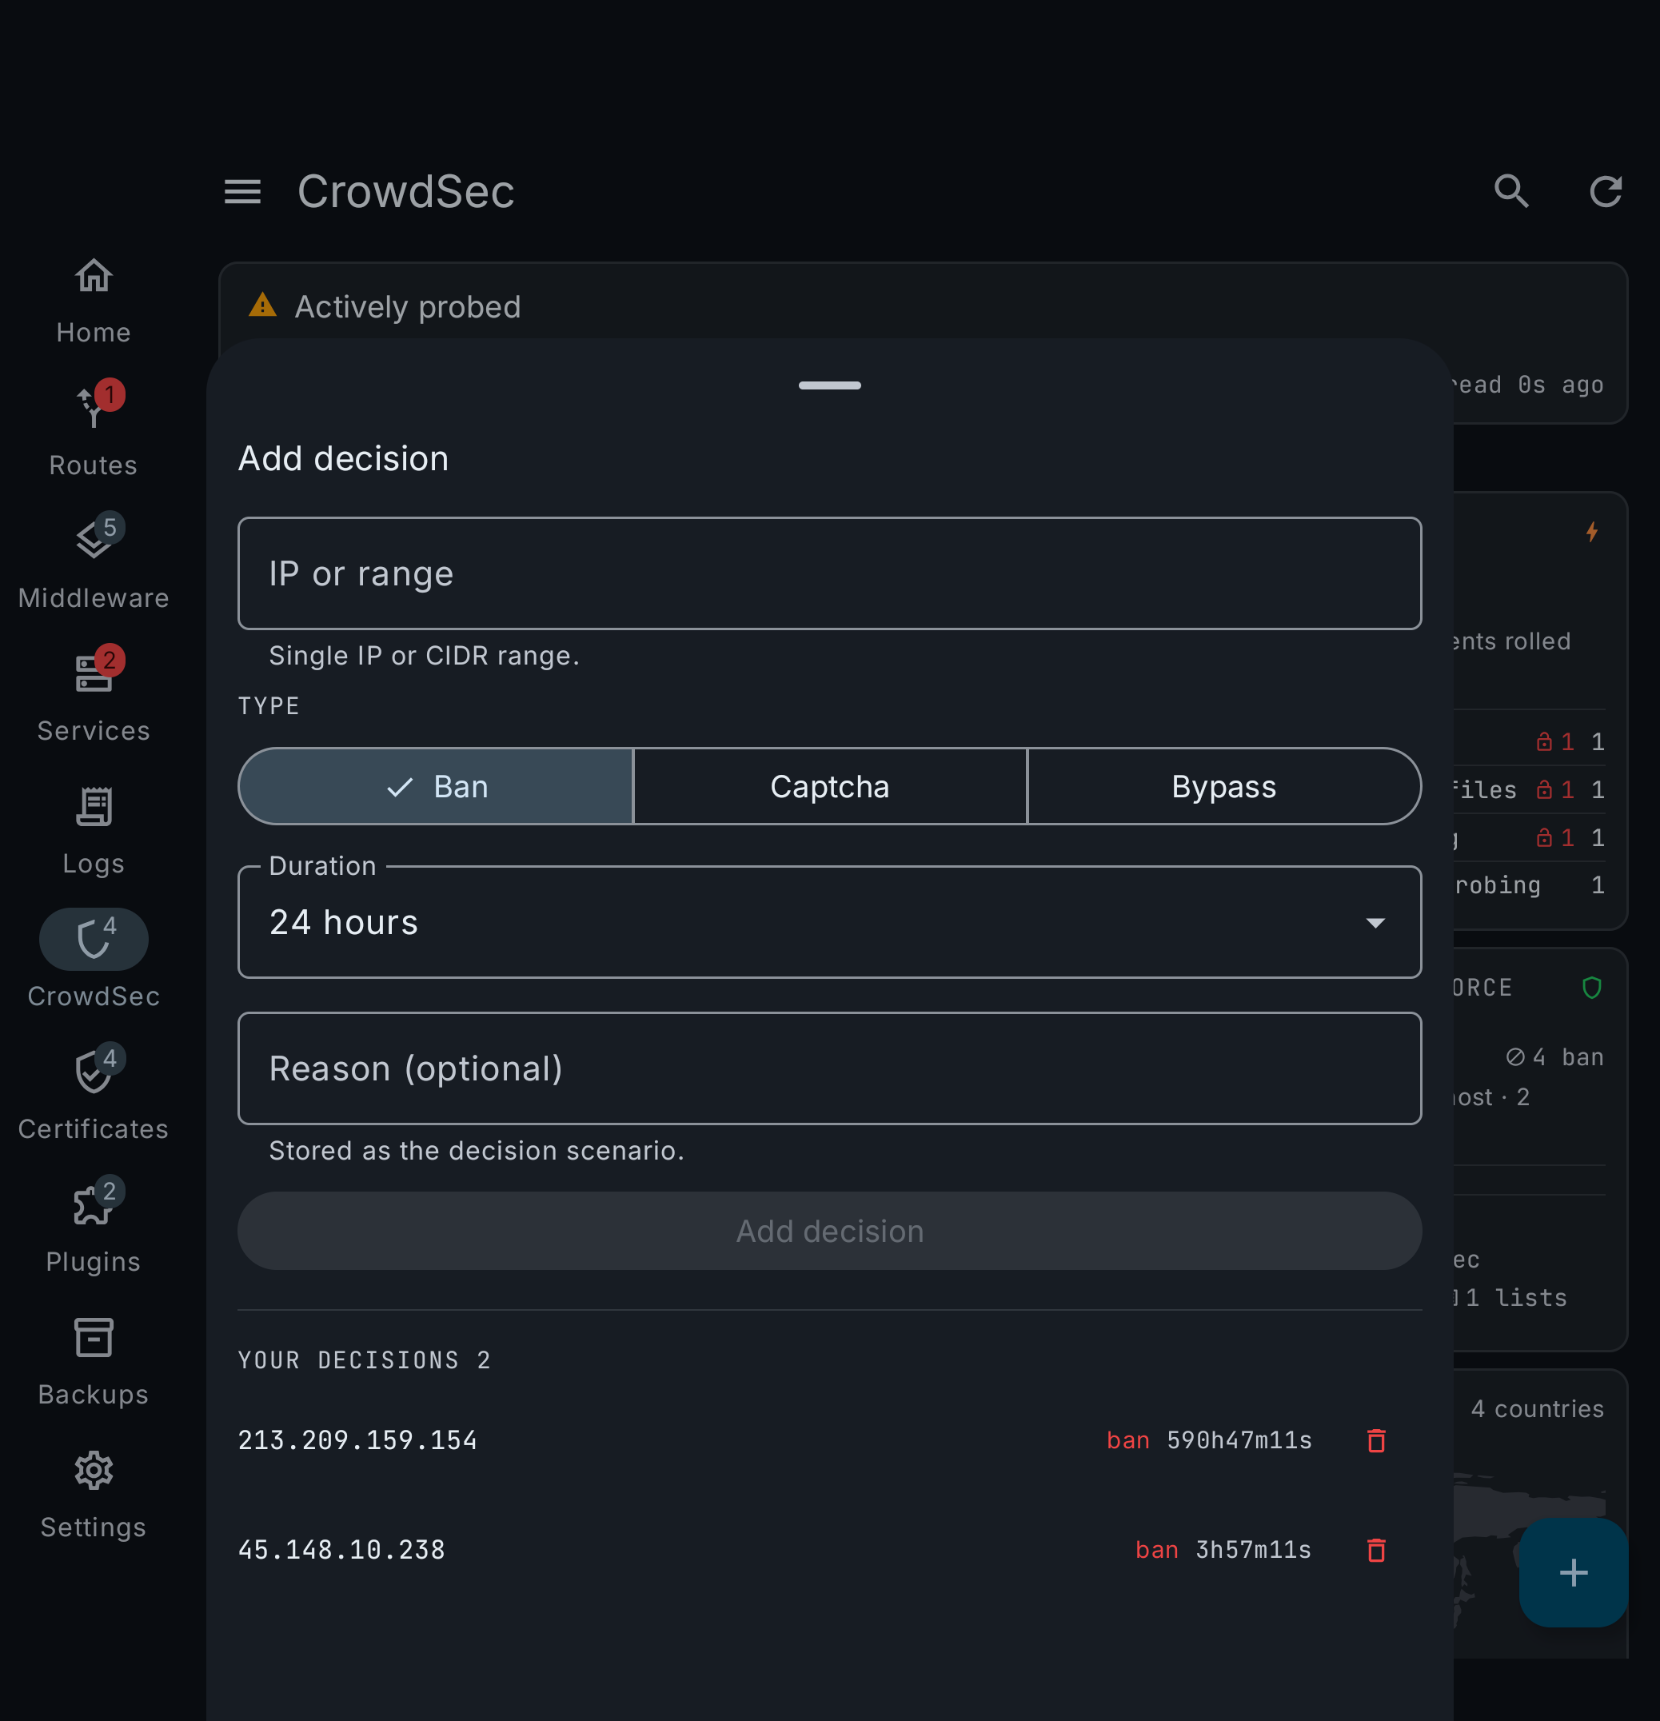The height and width of the screenshot is (1721, 1660).
Task: Open the hamburger navigation menu
Action: [x=242, y=191]
